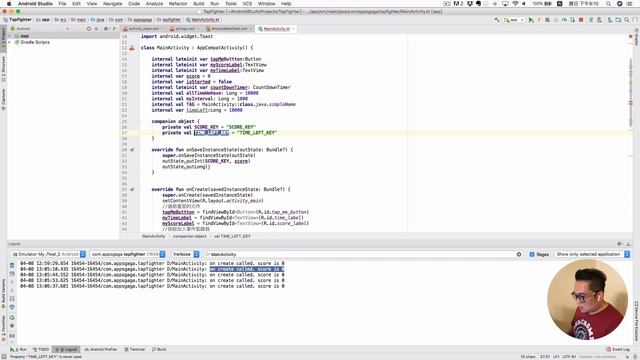Image resolution: width=640 pixels, height=360 pixels.
Task: Click companion object in editor breadcrumb
Action: 189,236
